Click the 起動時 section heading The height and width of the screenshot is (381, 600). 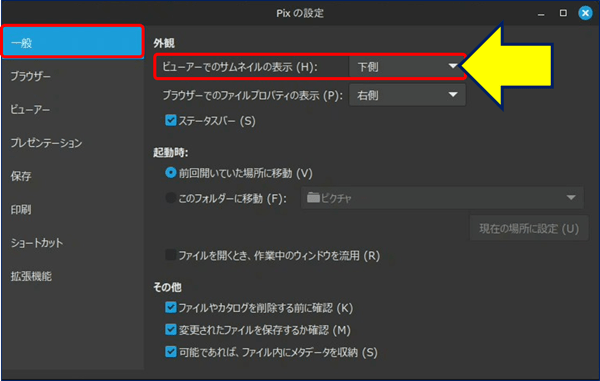point(171,153)
